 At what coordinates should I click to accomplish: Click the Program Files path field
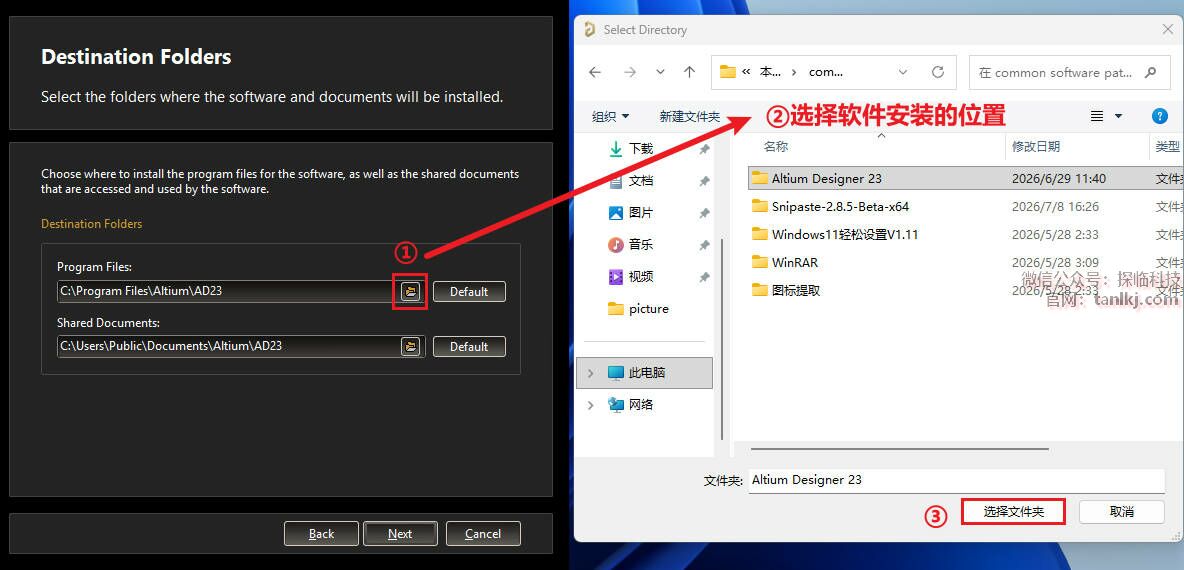[x=228, y=291]
